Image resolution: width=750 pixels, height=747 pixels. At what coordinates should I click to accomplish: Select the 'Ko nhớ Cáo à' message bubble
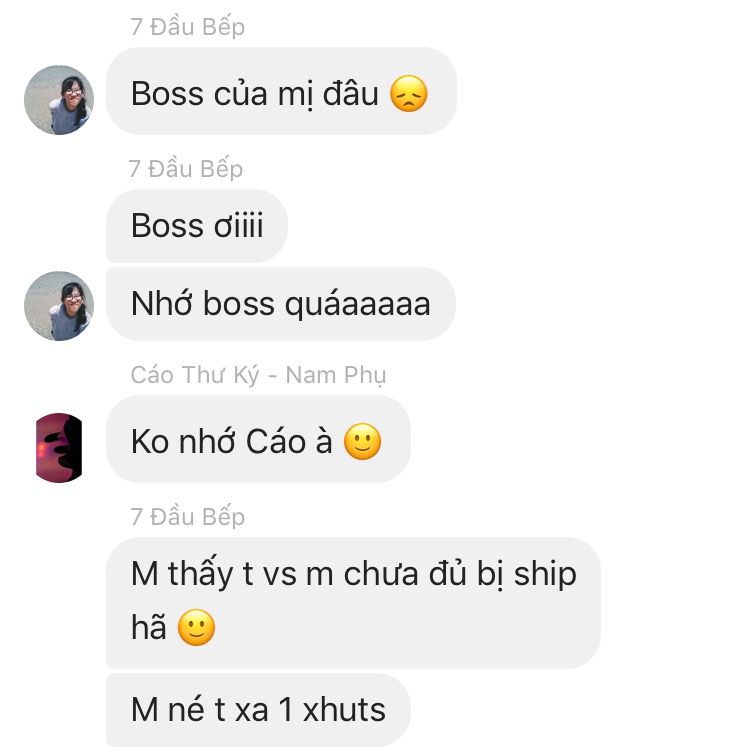[258, 439]
